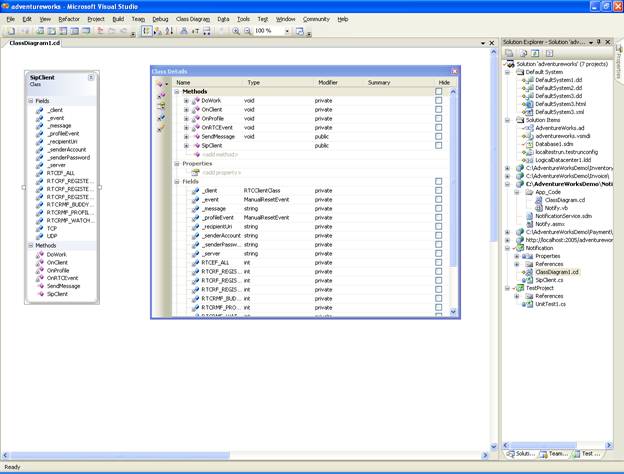Click the pin auto-hide icon in Solution Explorer

tap(599, 42)
